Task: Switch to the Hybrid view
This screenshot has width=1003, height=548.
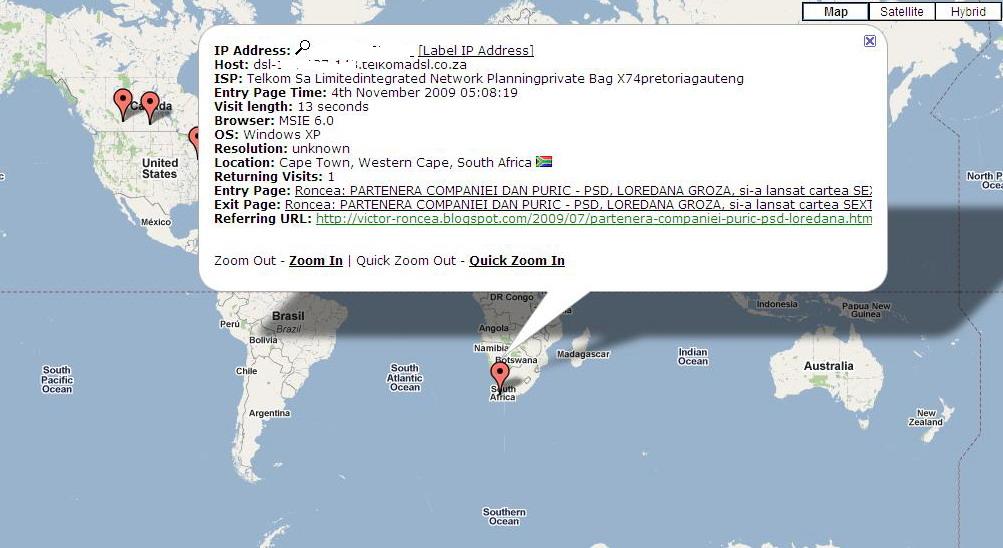Action: [968, 12]
